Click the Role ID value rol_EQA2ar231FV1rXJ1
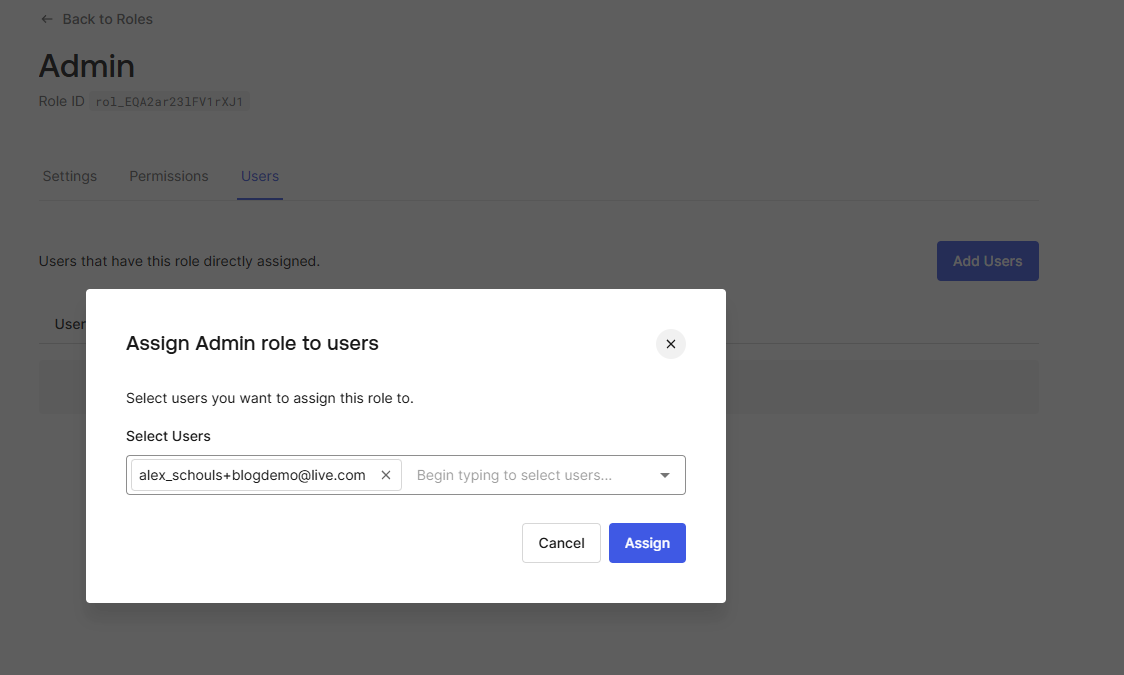The image size is (1124, 675). click(169, 102)
